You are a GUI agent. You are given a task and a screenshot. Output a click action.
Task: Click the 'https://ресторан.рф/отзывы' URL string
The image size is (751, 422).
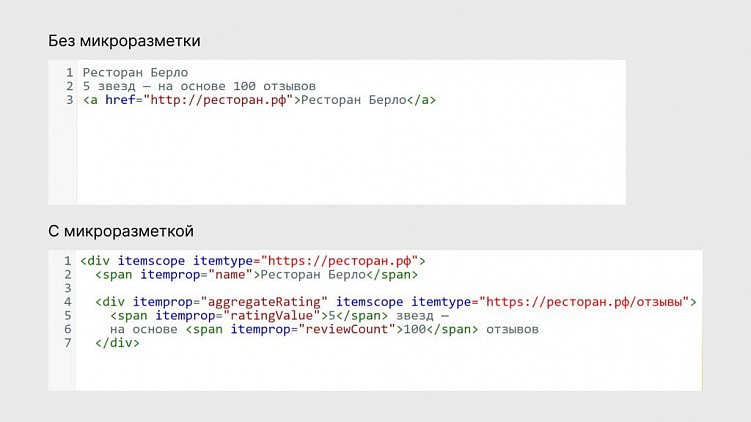coord(587,302)
